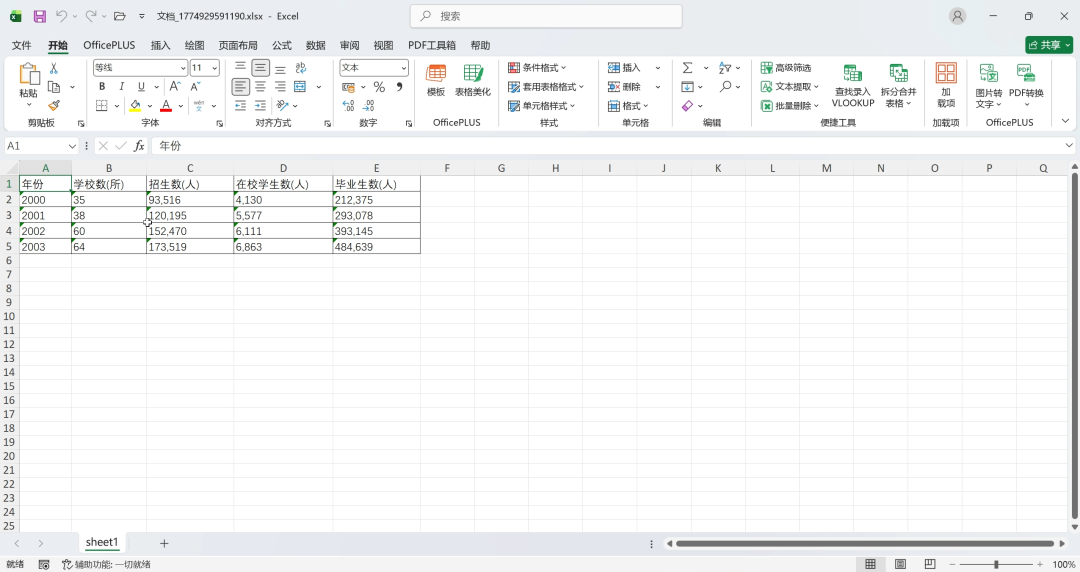Viewport: 1080px width, 572px height.
Task: Click the 高级筛选 advanced filter button
Action: click(789, 68)
